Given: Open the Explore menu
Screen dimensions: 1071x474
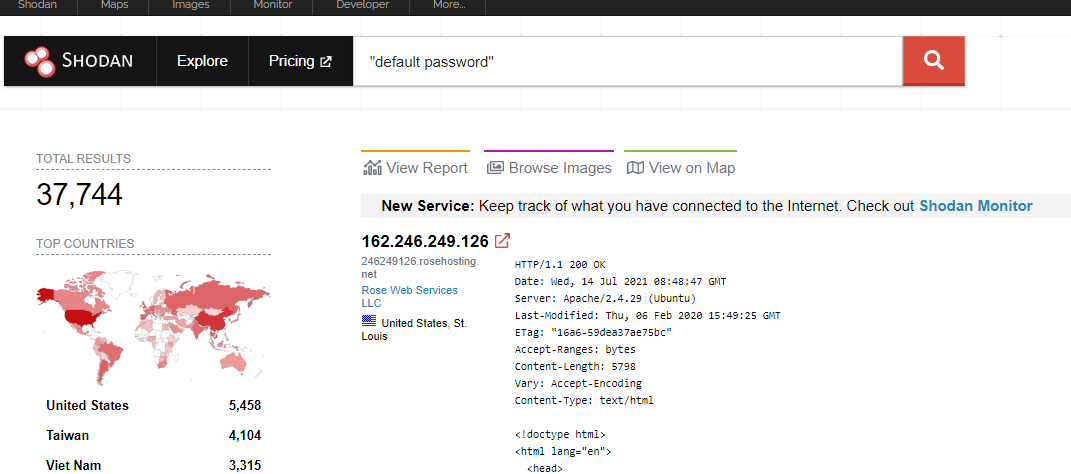Looking at the screenshot, I should click(x=202, y=61).
